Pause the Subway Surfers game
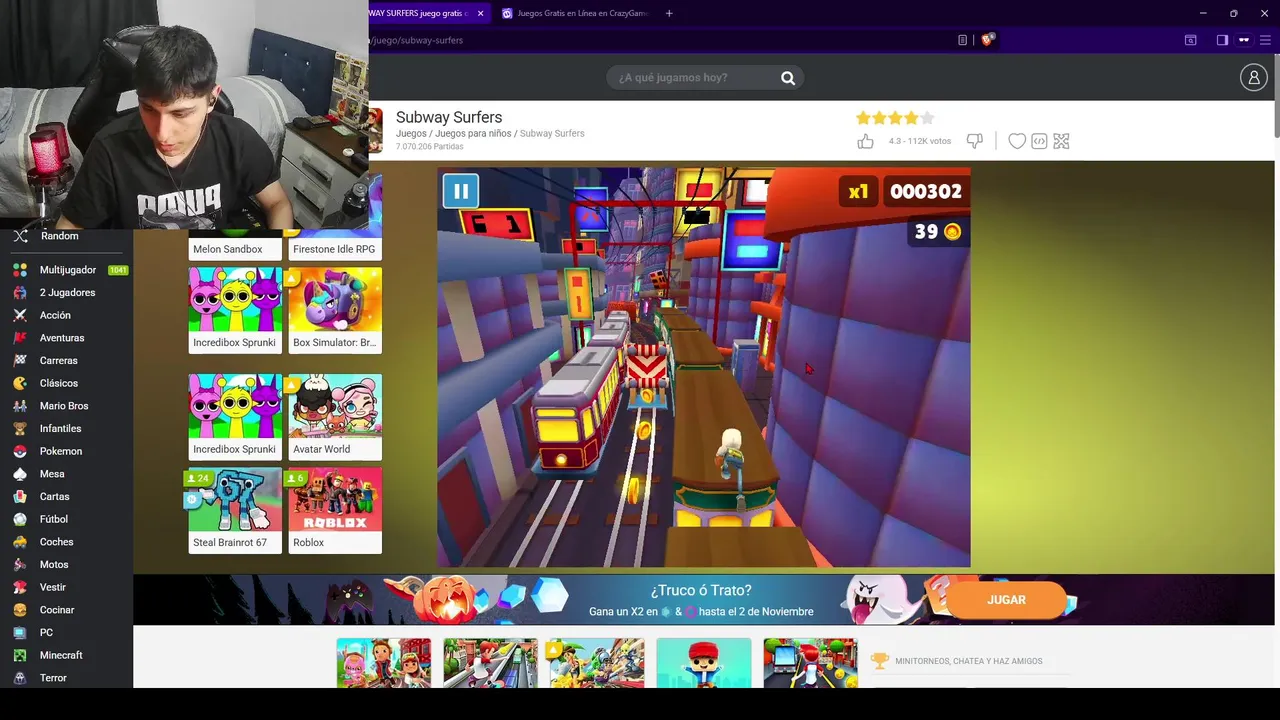 (x=461, y=190)
